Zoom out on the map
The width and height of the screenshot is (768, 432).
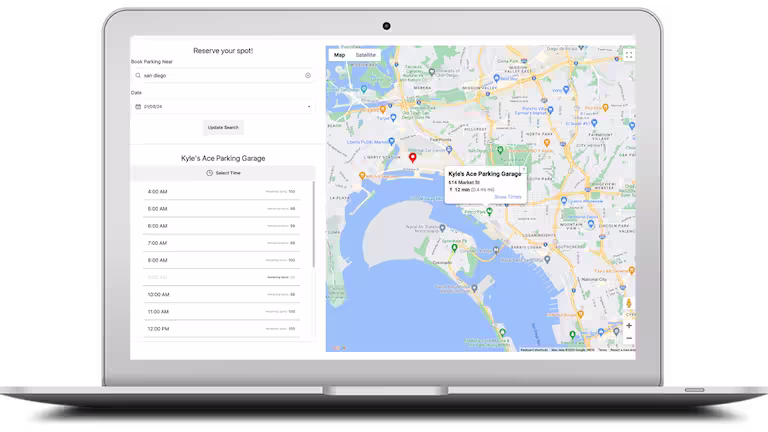point(629,338)
